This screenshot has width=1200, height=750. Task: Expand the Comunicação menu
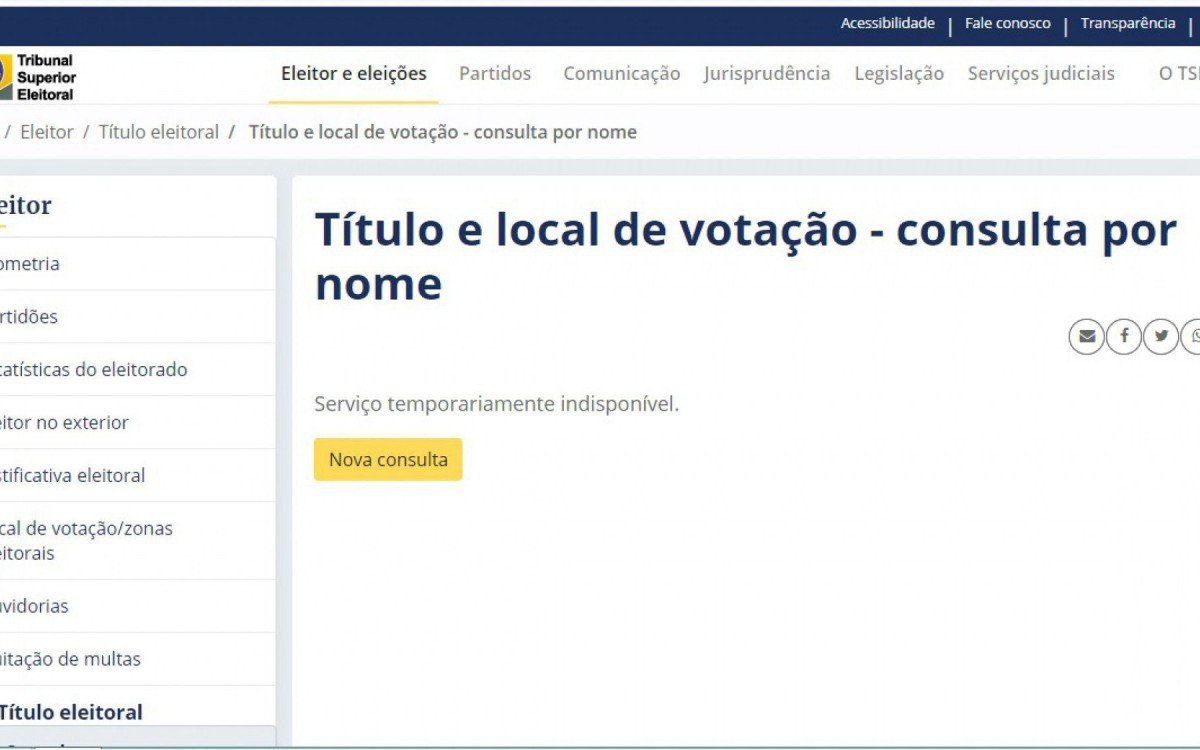(621, 73)
